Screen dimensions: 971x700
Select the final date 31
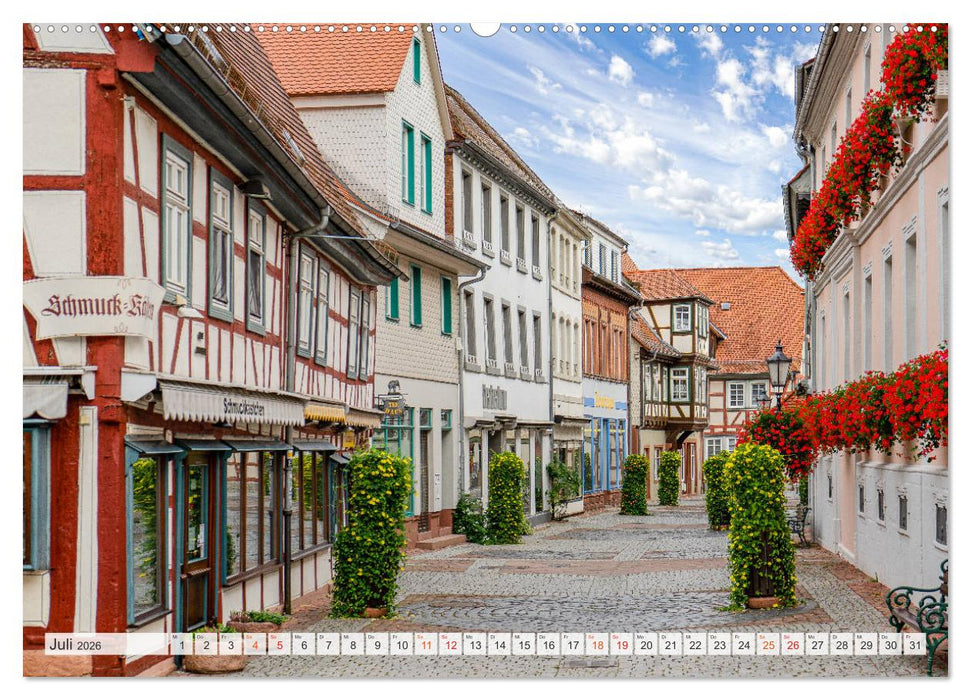(x=914, y=645)
